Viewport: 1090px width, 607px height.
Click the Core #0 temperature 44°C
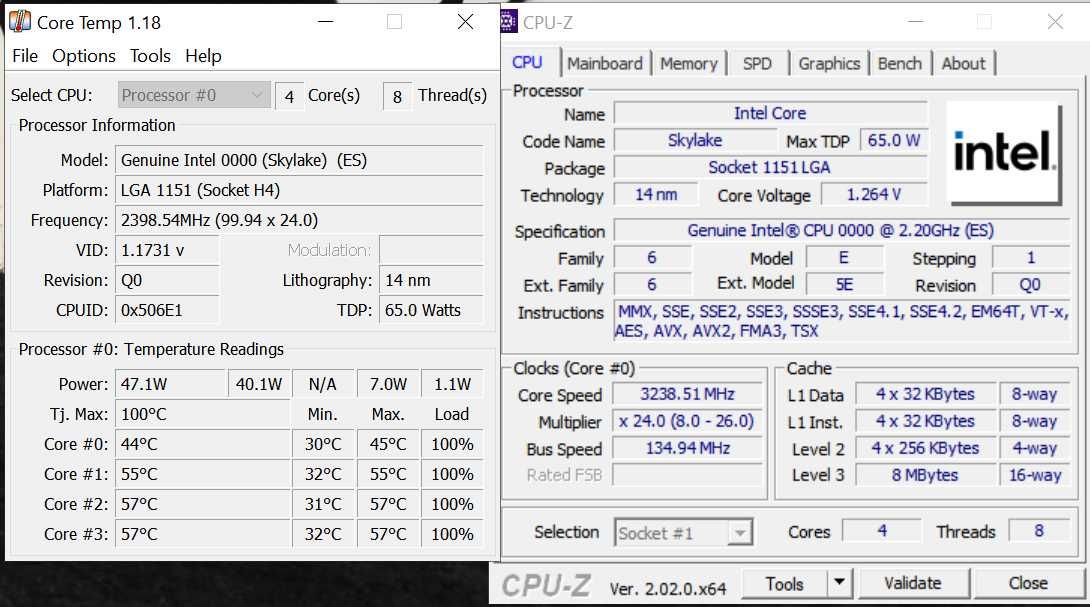click(202, 444)
